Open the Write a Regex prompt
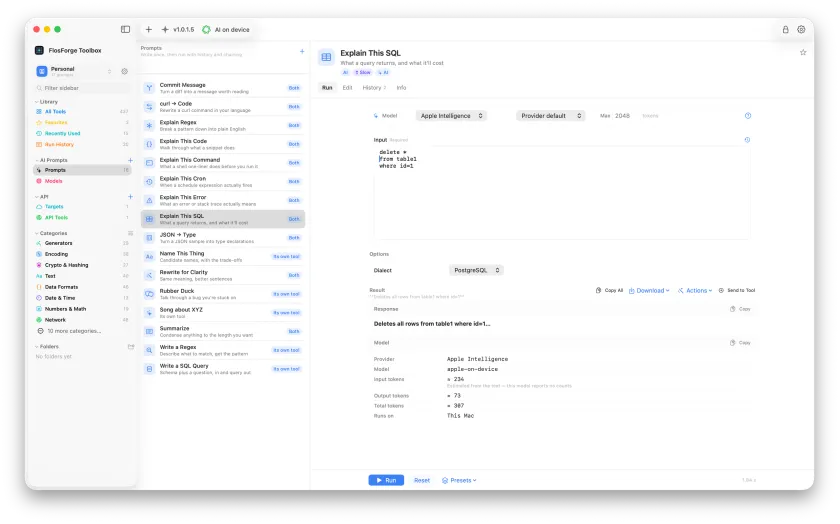Image resolution: width=840 pixels, height=524 pixels. point(223,350)
